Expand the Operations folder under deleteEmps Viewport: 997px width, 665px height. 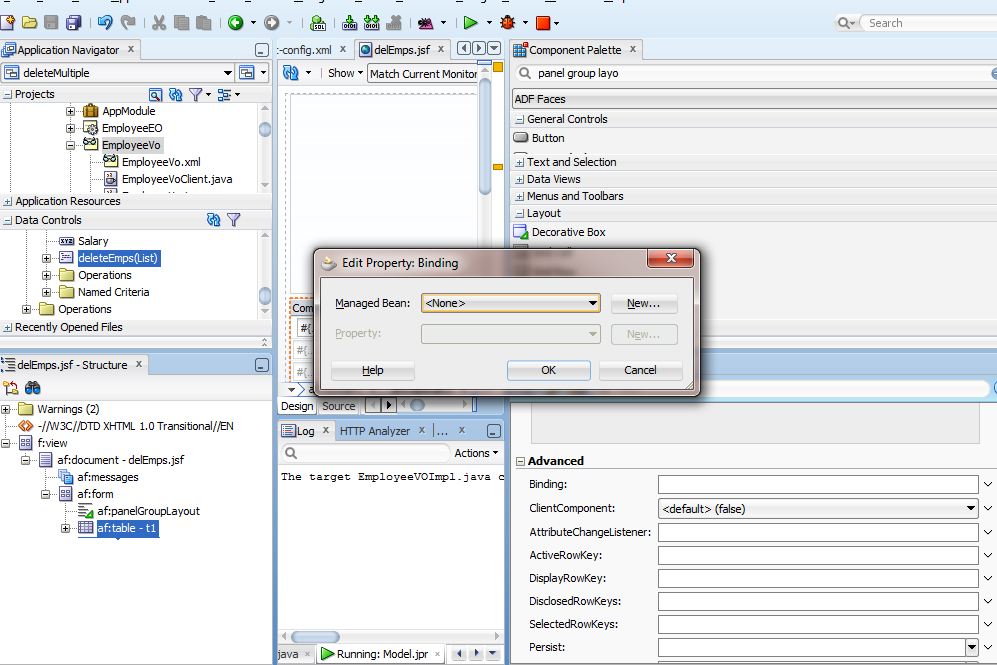pos(48,275)
